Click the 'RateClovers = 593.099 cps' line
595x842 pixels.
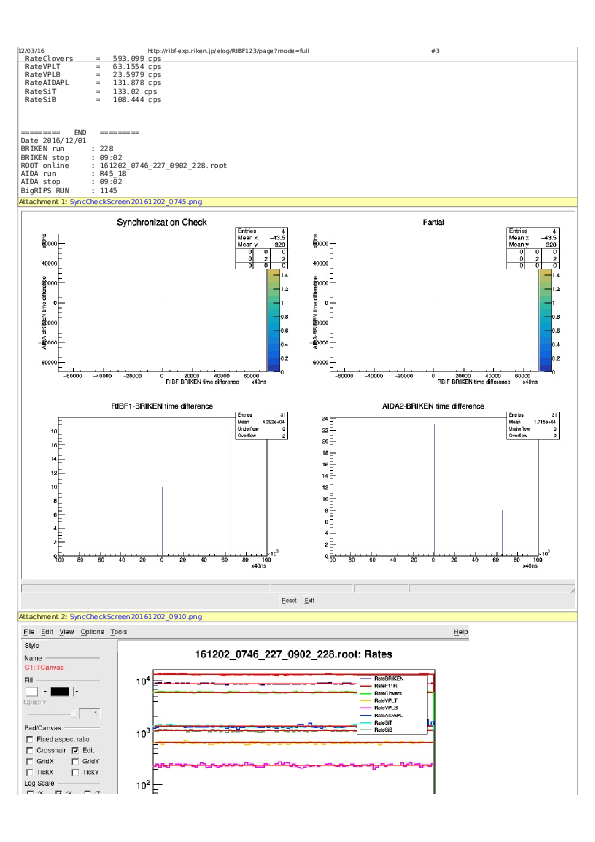click(92, 59)
